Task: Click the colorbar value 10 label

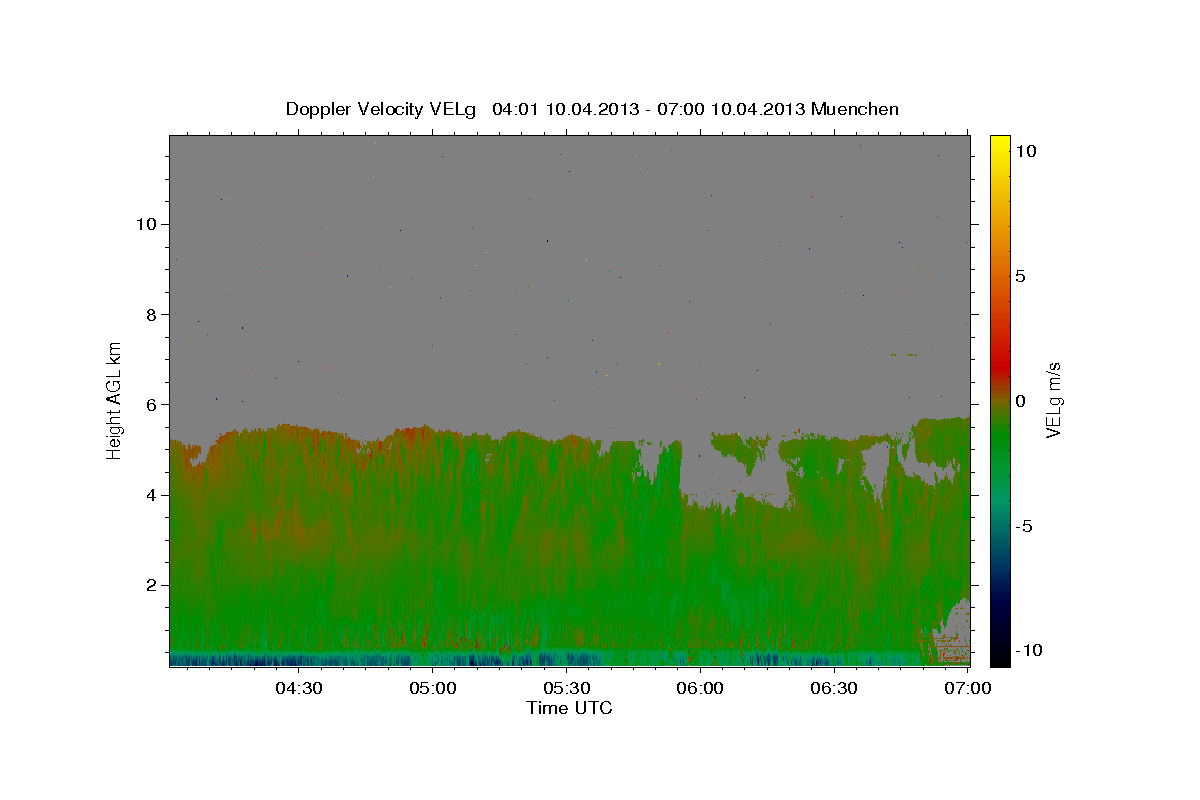Action: (x=1025, y=150)
